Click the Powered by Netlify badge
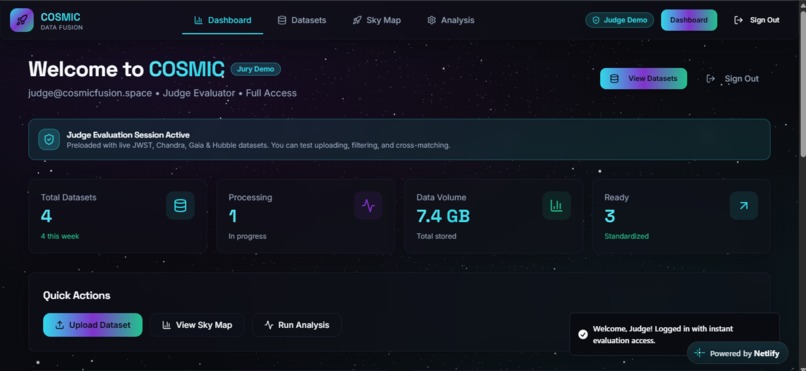The height and width of the screenshot is (371, 806). point(737,353)
